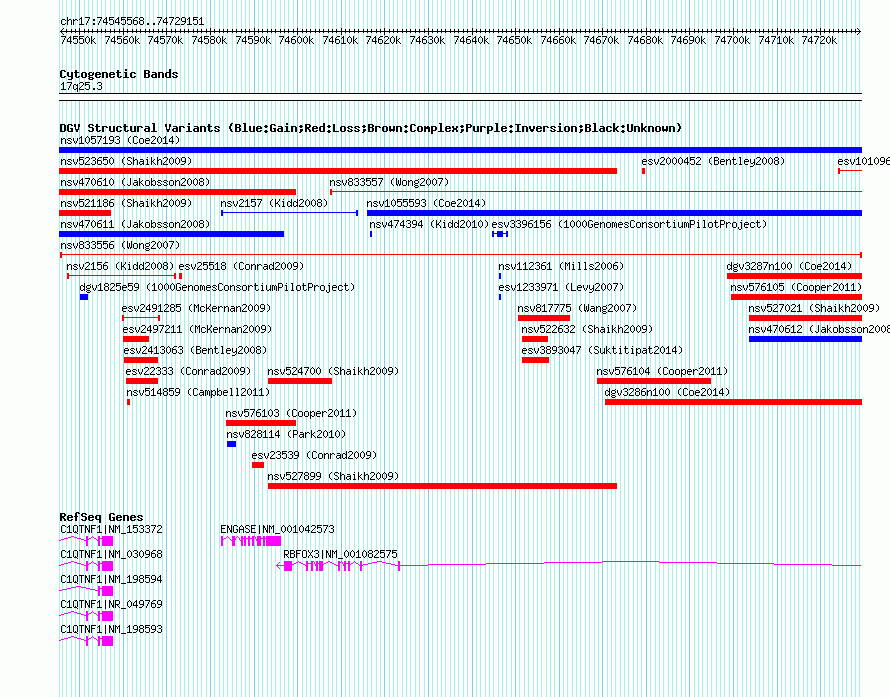The height and width of the screenshot is (697, 890).
Task: Click the ENGASE gene exon glyph
Action: (251, 541)
